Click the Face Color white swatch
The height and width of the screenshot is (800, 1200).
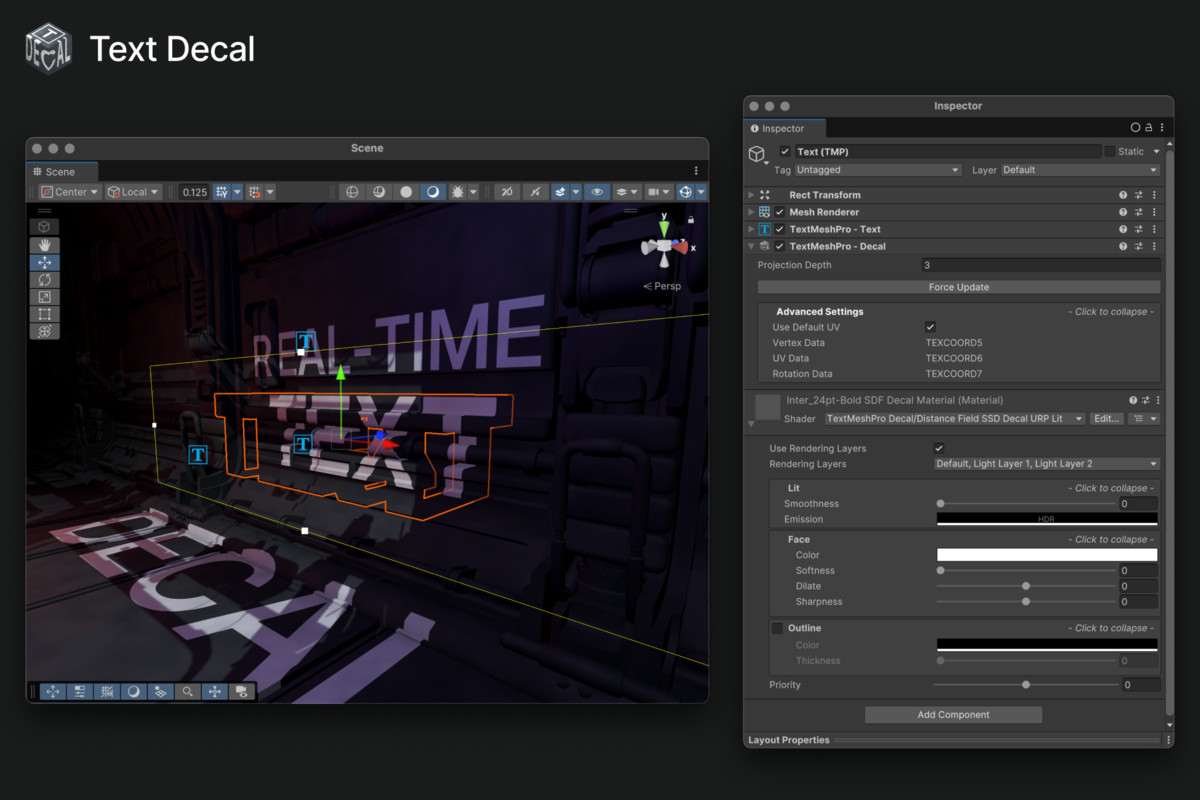[1046, 554]
